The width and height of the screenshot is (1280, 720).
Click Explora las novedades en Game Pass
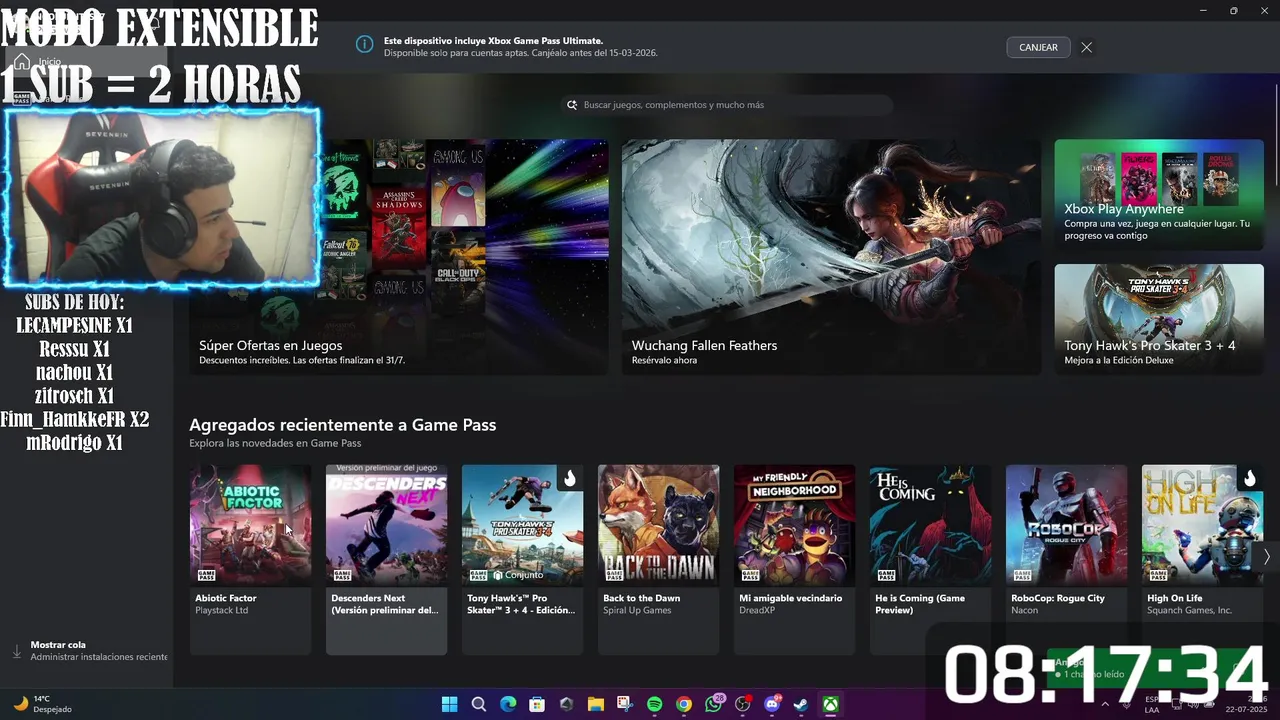[275, 443]
